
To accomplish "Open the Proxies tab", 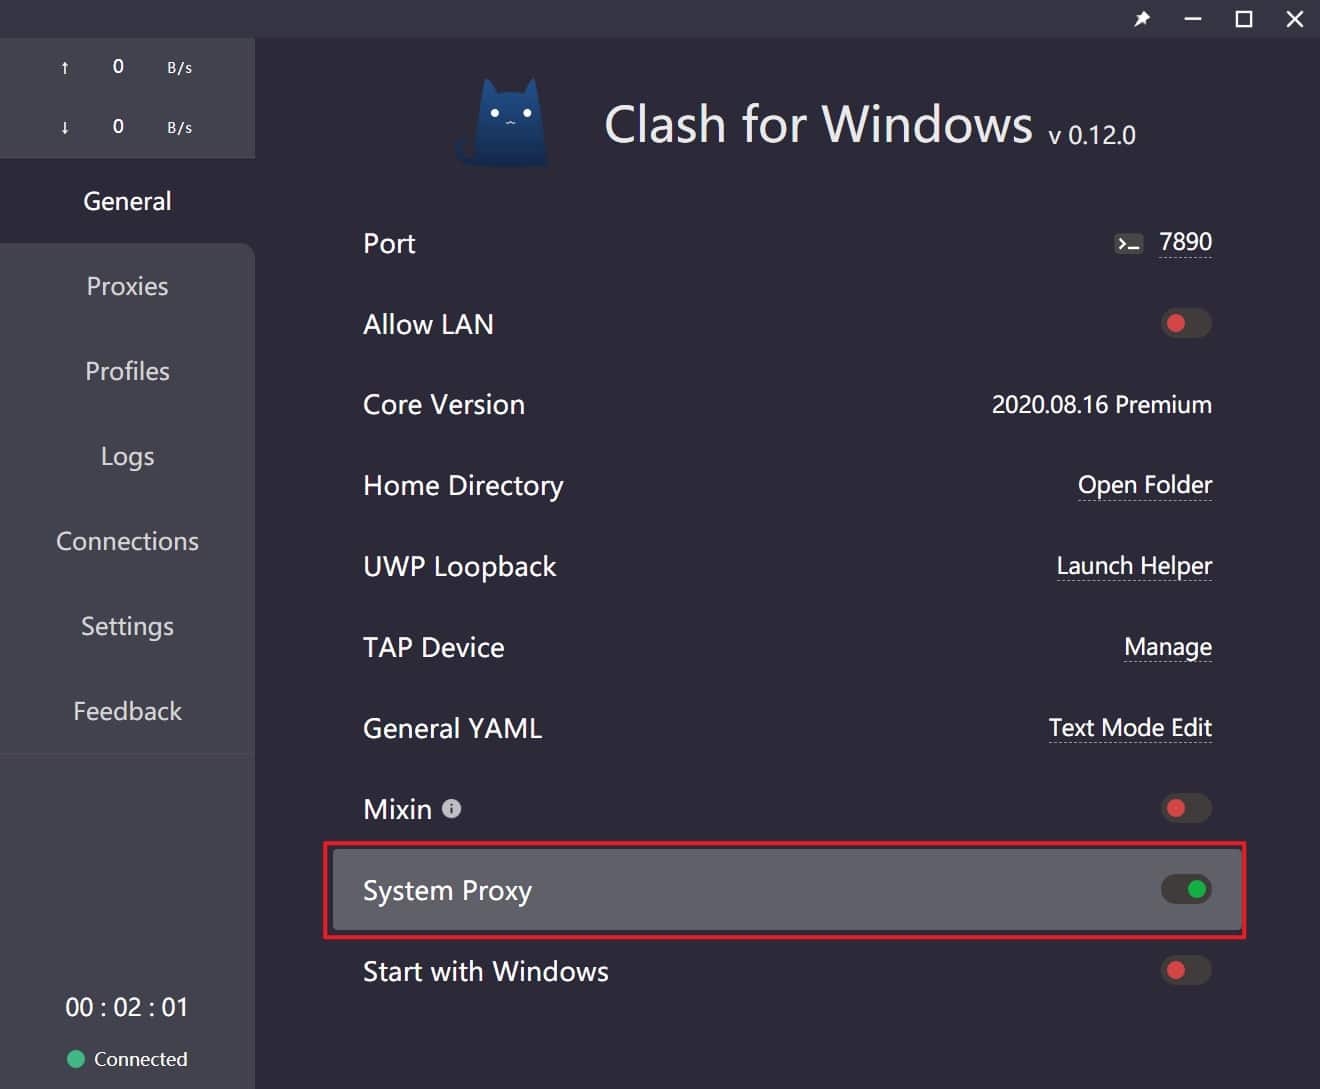I will (x=127, y=286).
